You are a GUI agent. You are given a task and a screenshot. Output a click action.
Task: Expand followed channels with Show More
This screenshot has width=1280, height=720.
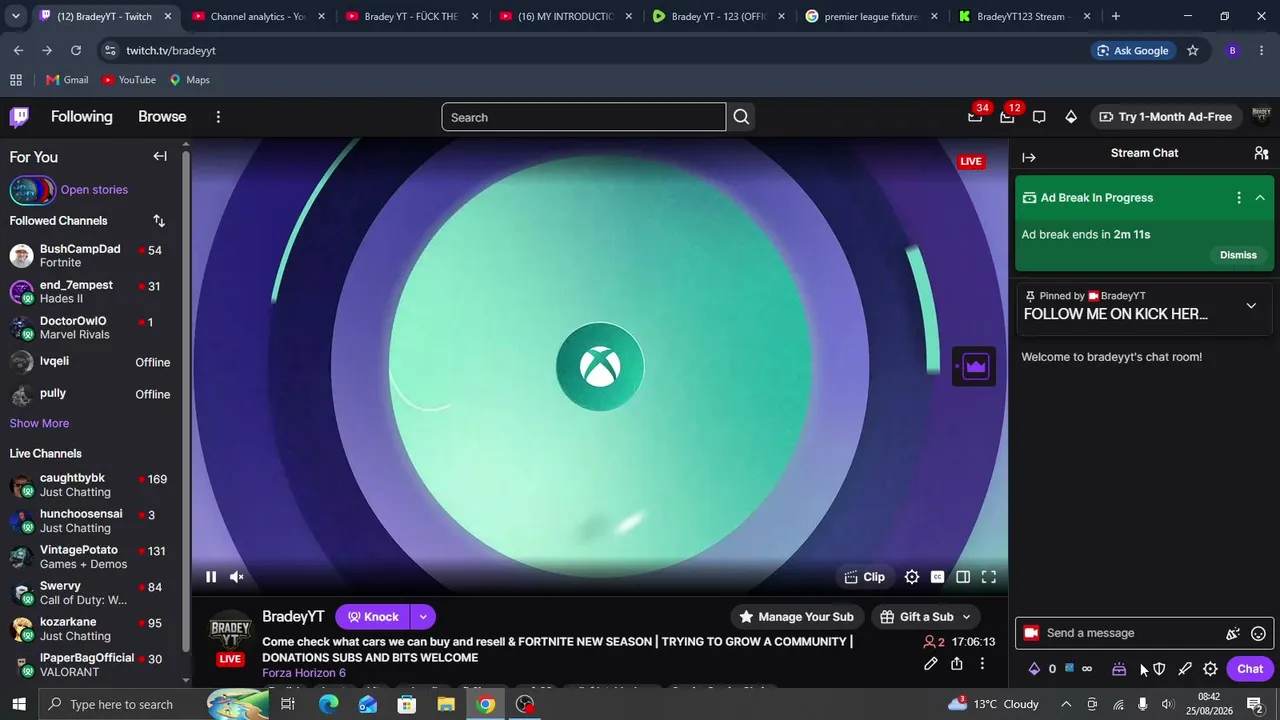(39, 423)
